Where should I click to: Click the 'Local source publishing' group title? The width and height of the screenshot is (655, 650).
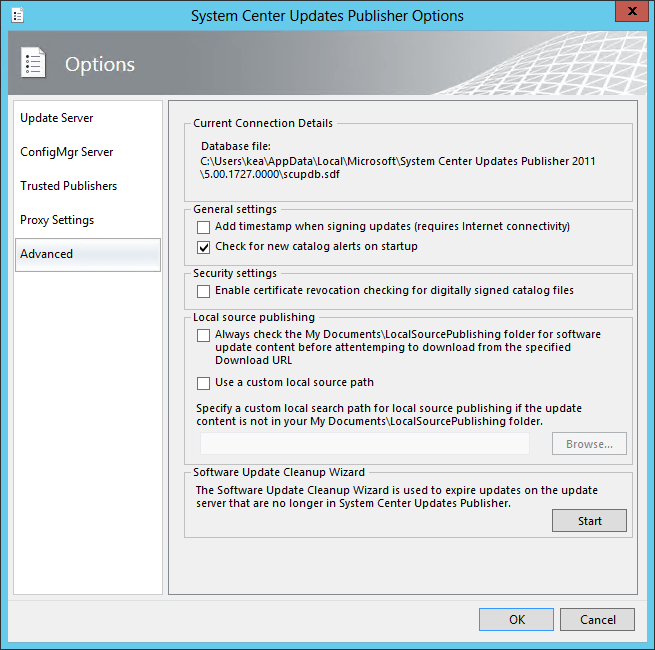[x=254, y=317]
